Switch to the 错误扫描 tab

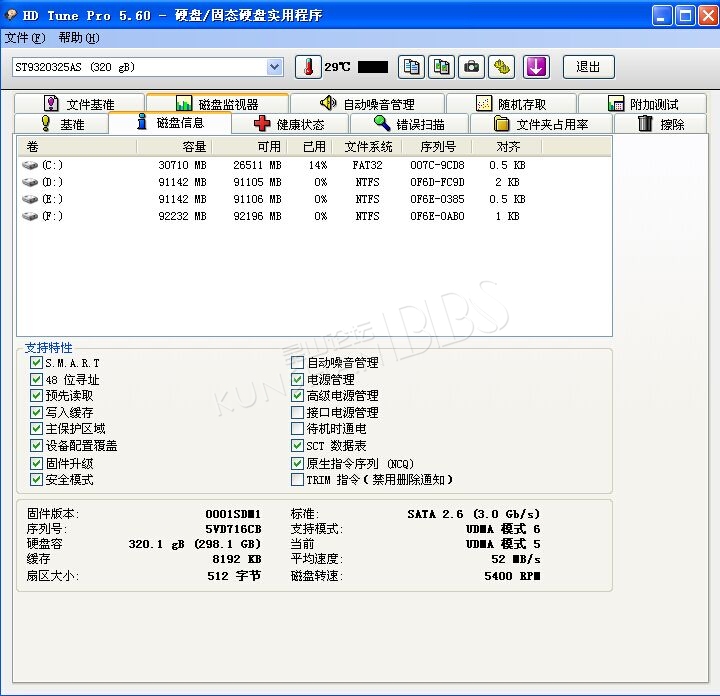point(409,124)
